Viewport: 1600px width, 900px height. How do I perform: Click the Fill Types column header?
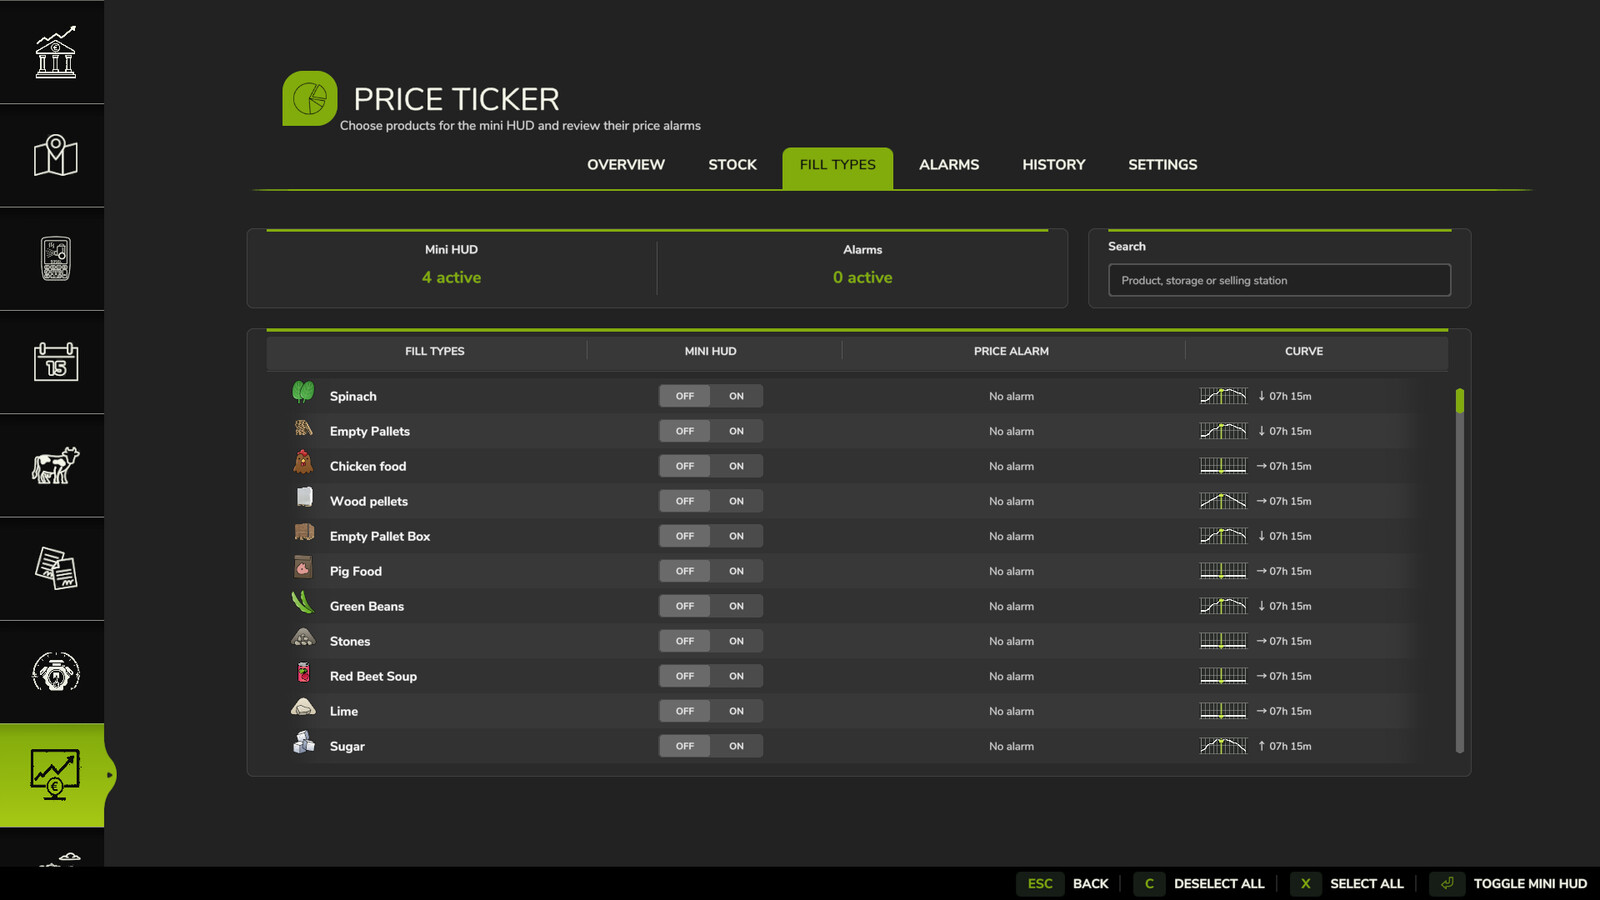coord(435,351)
